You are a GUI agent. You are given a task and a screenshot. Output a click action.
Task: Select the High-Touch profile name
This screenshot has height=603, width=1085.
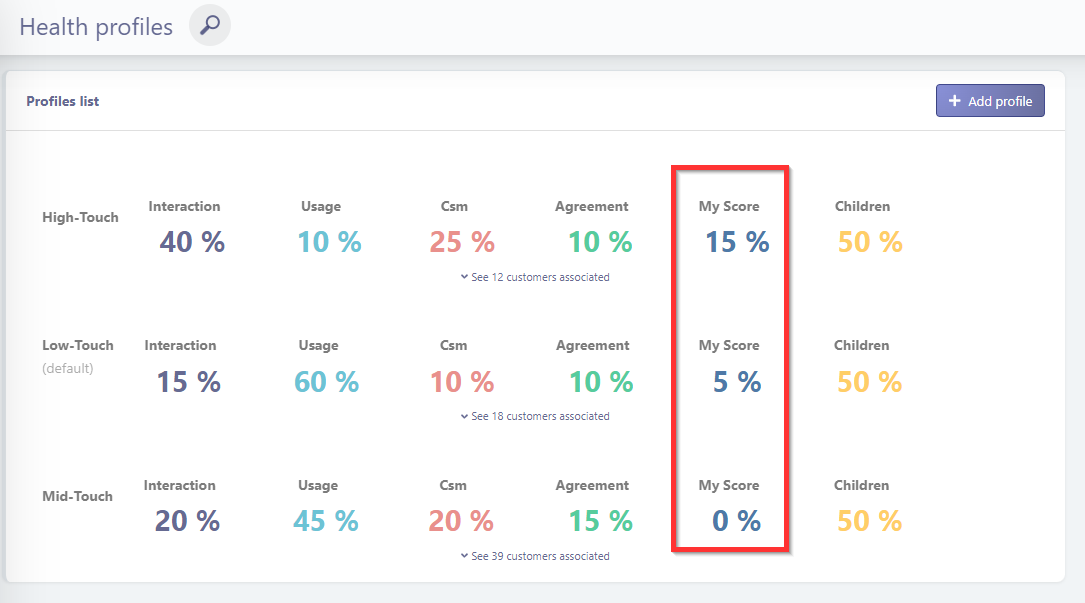tap(80, 217)
